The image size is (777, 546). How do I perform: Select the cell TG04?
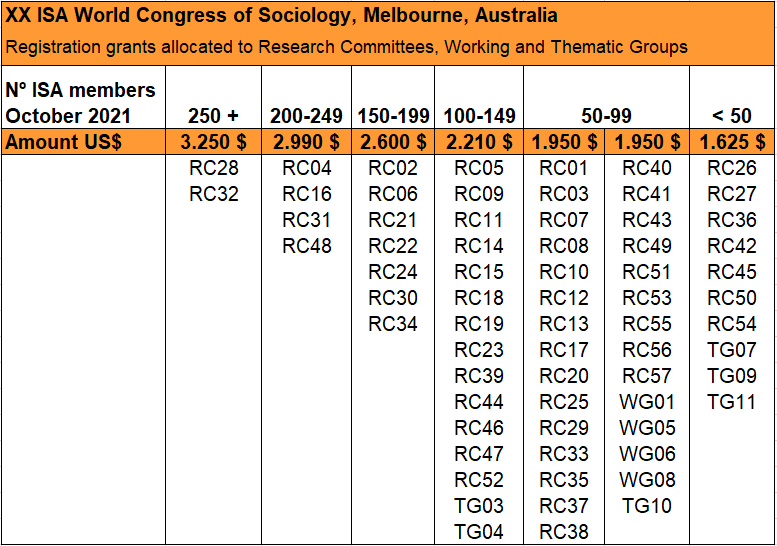(x=479, y=532)
